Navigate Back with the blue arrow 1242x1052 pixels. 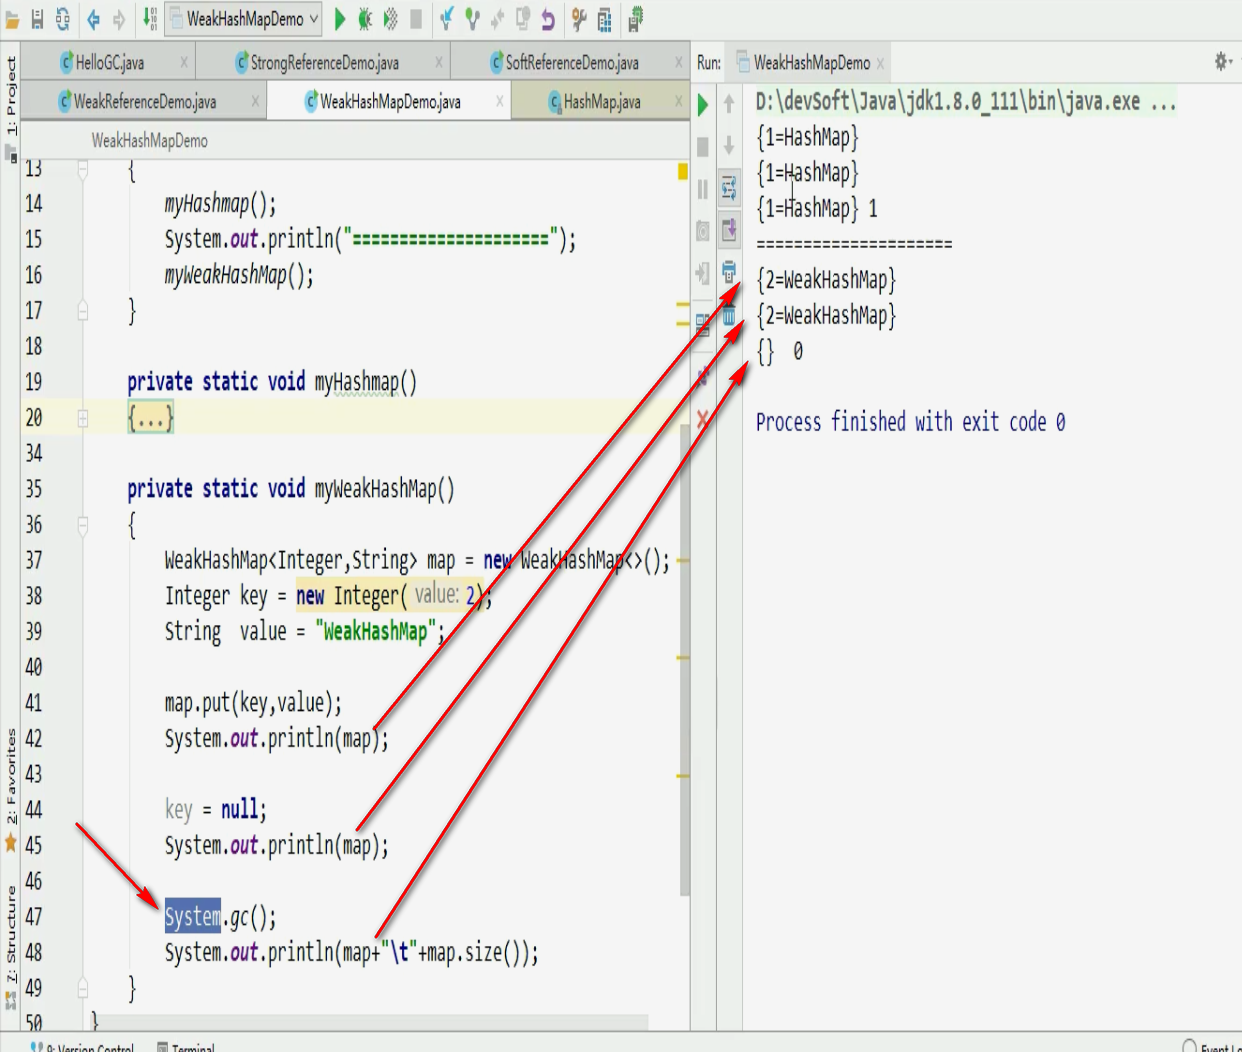pos(94,19)
